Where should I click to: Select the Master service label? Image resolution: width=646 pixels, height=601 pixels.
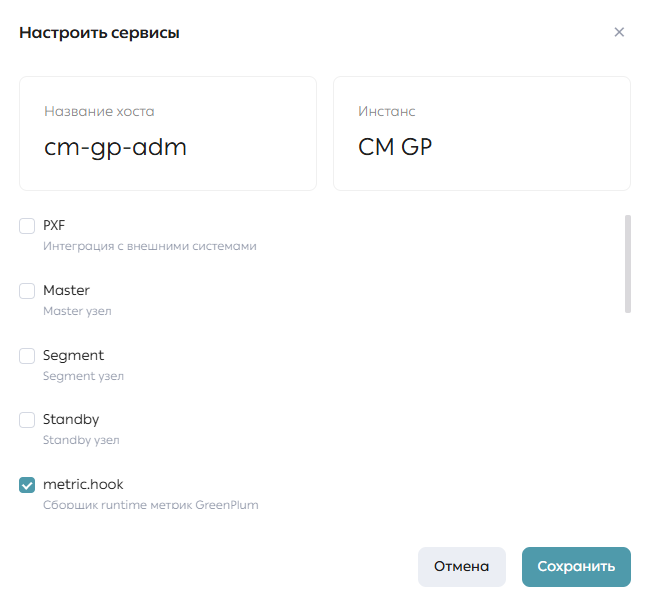tap(66, 290)
